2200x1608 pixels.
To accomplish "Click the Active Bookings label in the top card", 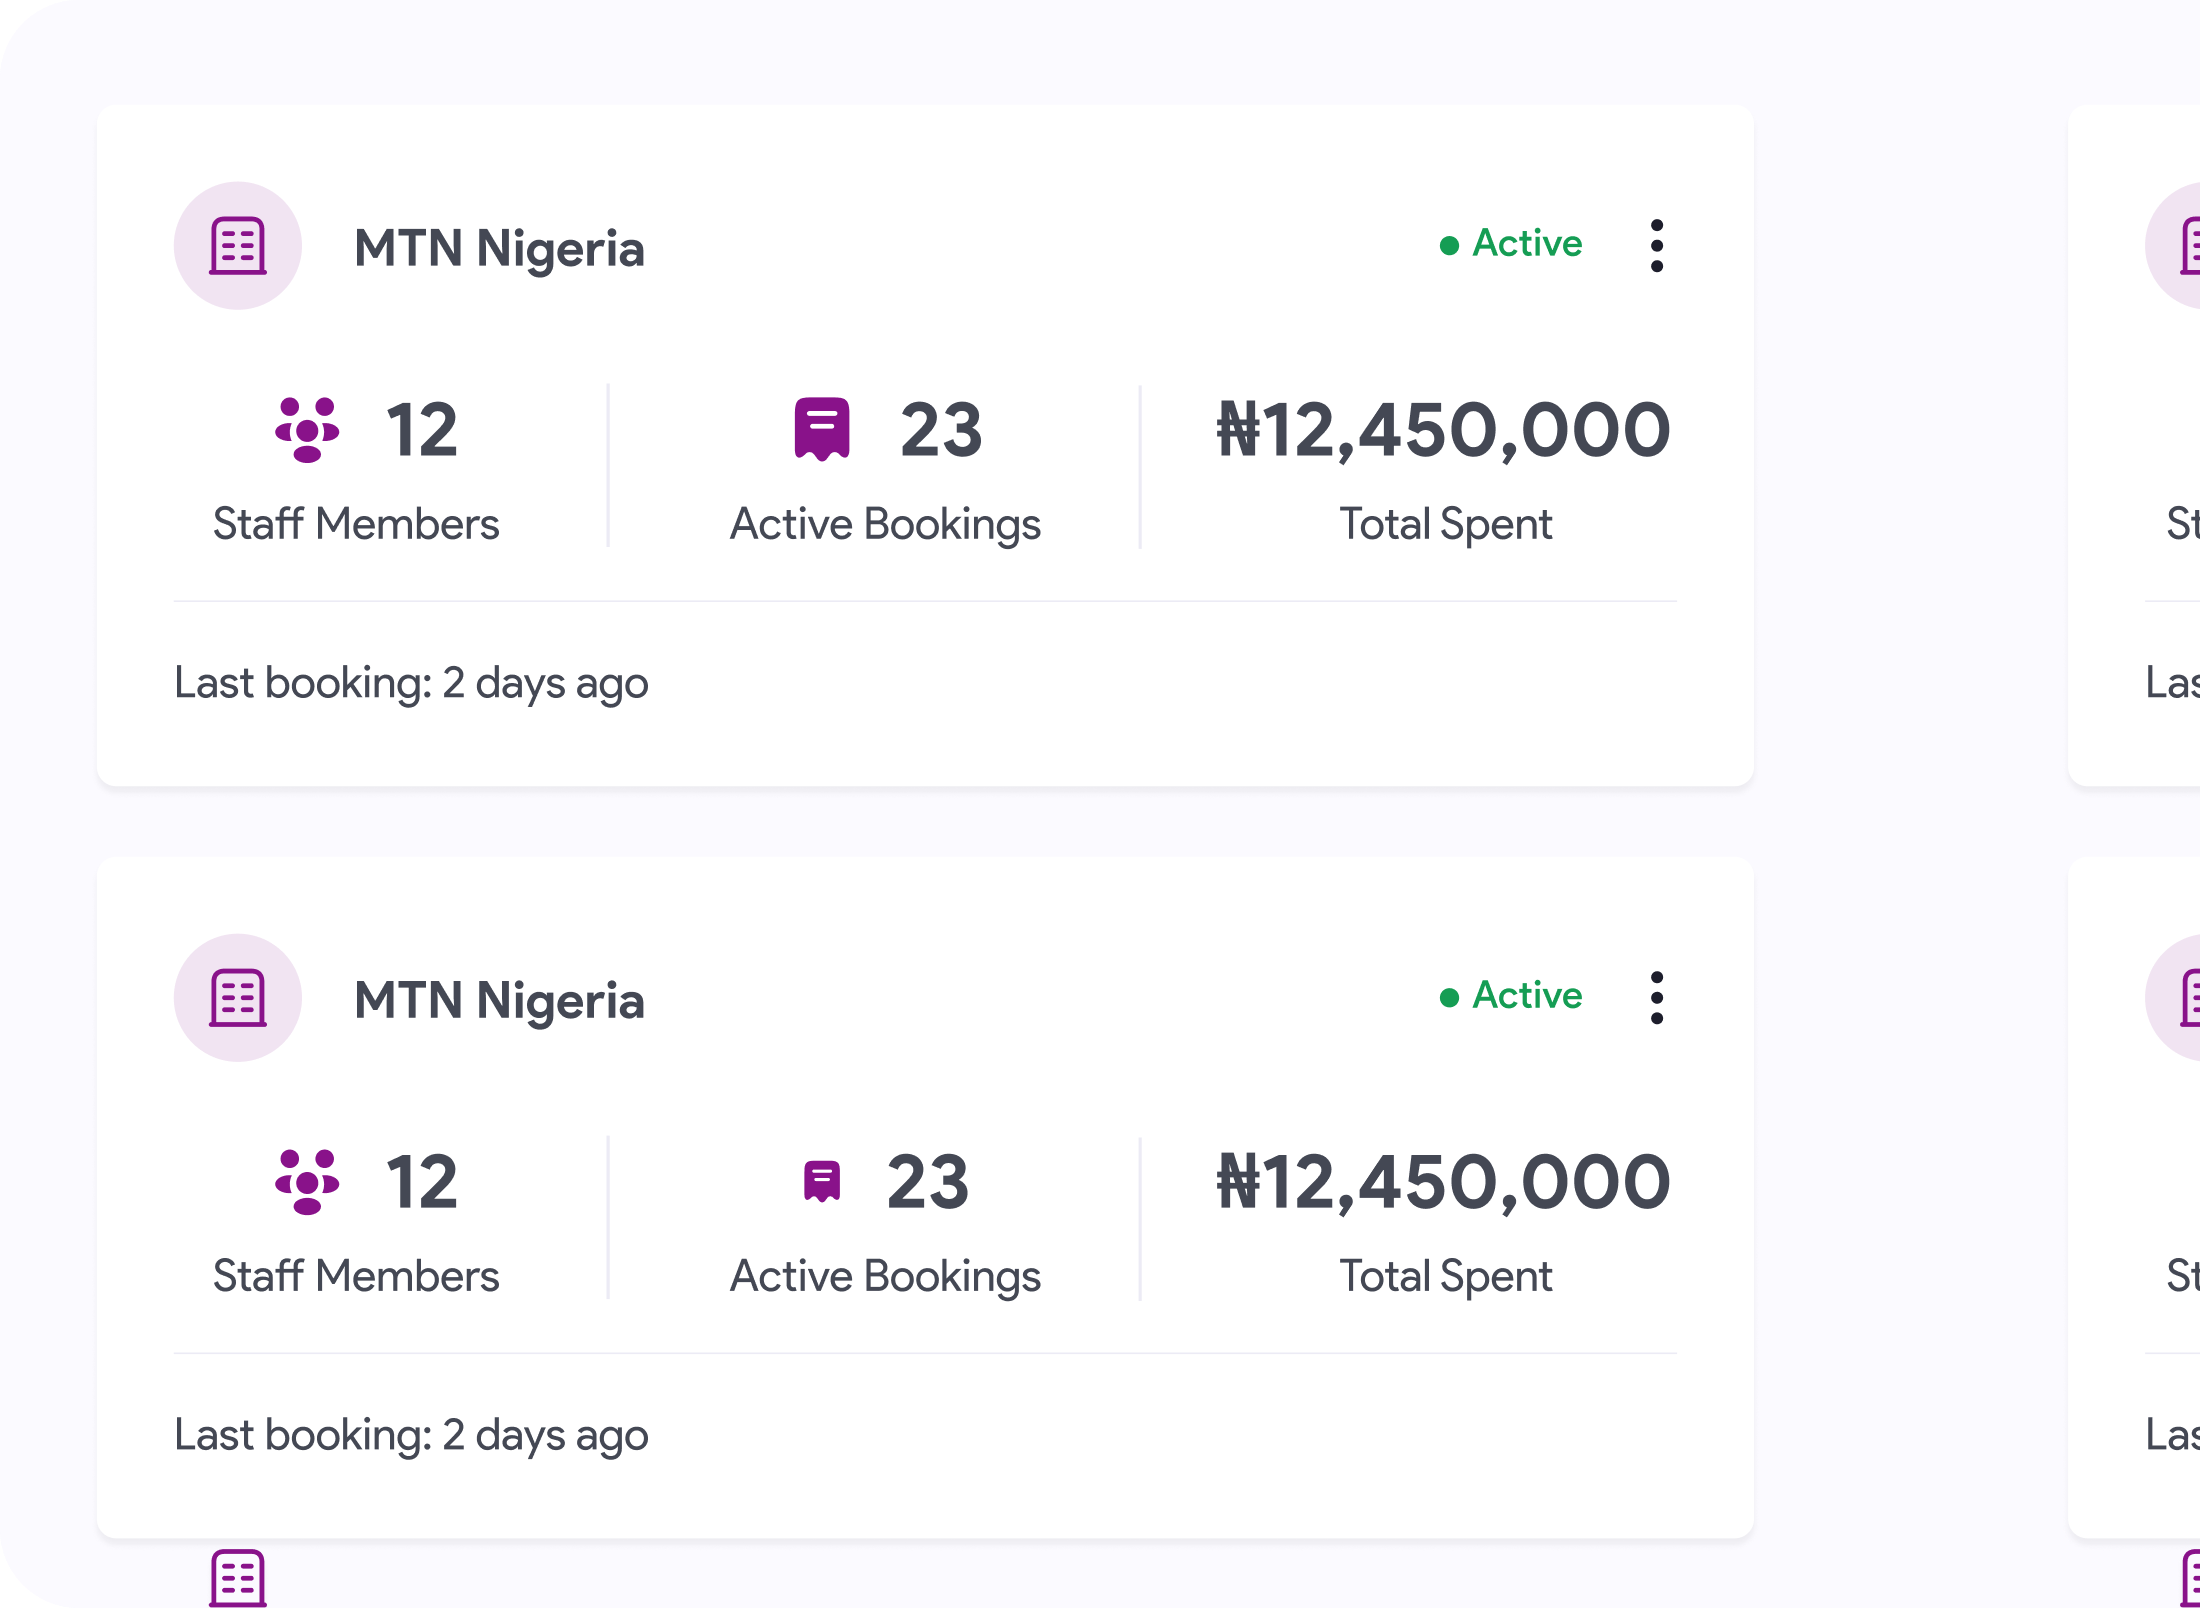I will click(x=885, y=524).
